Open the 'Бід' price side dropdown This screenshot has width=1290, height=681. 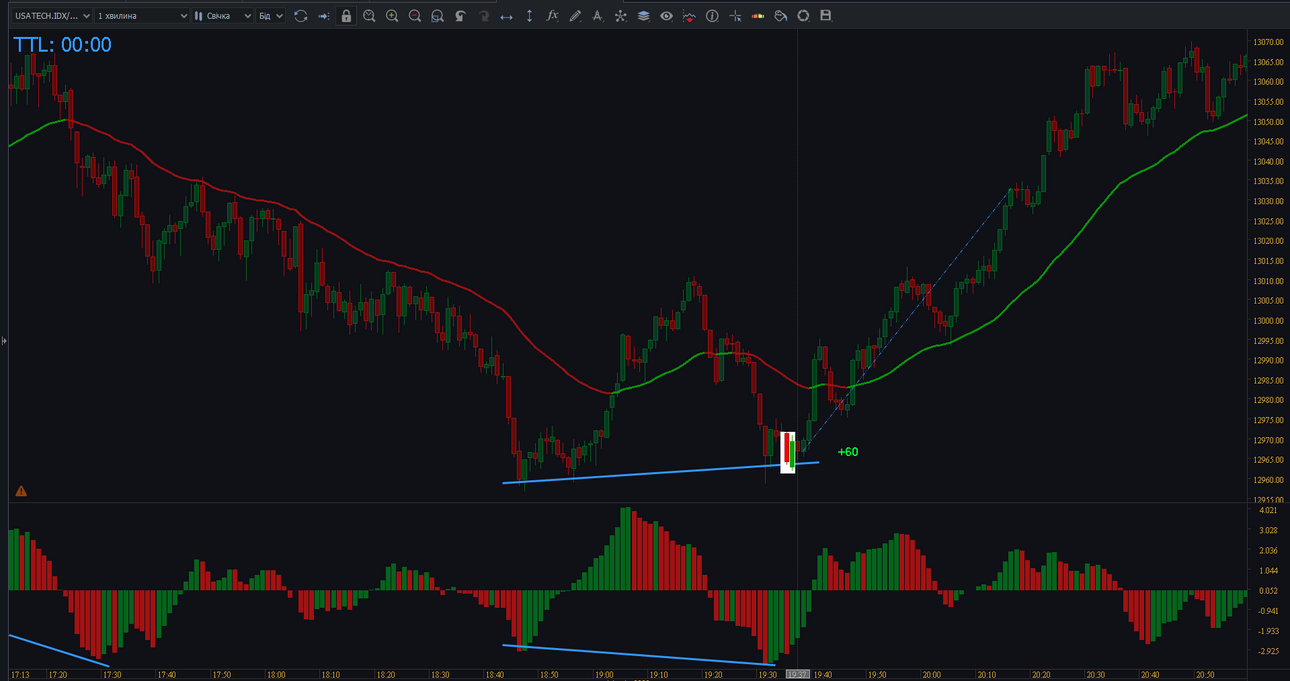271,16
